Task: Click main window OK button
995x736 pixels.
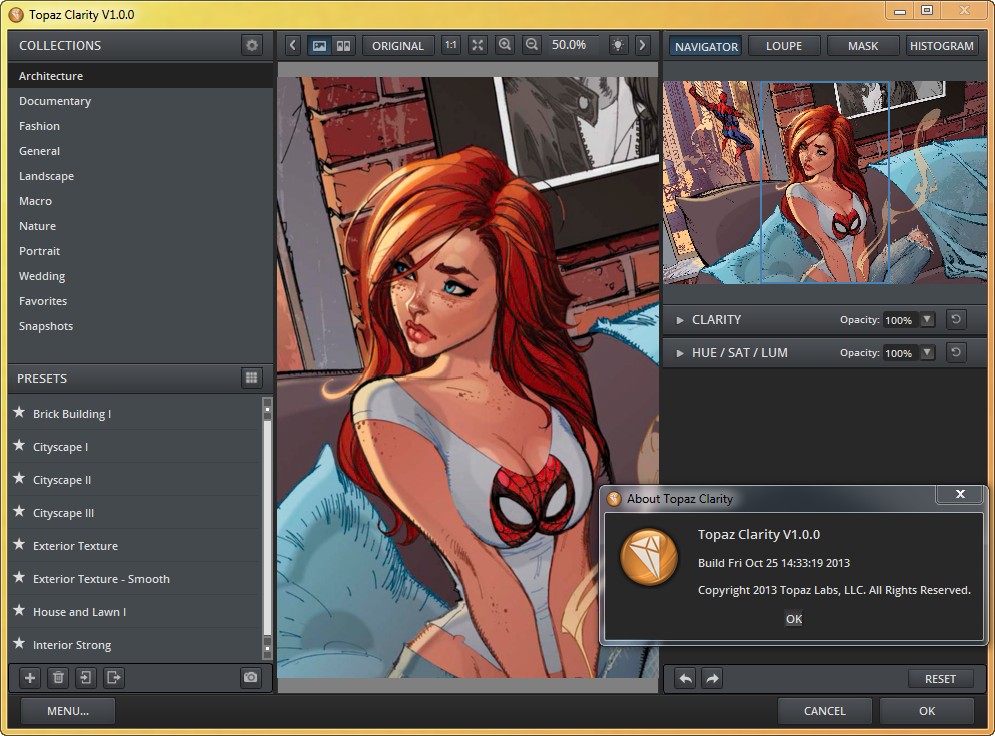Action: (x=926, y=711)
